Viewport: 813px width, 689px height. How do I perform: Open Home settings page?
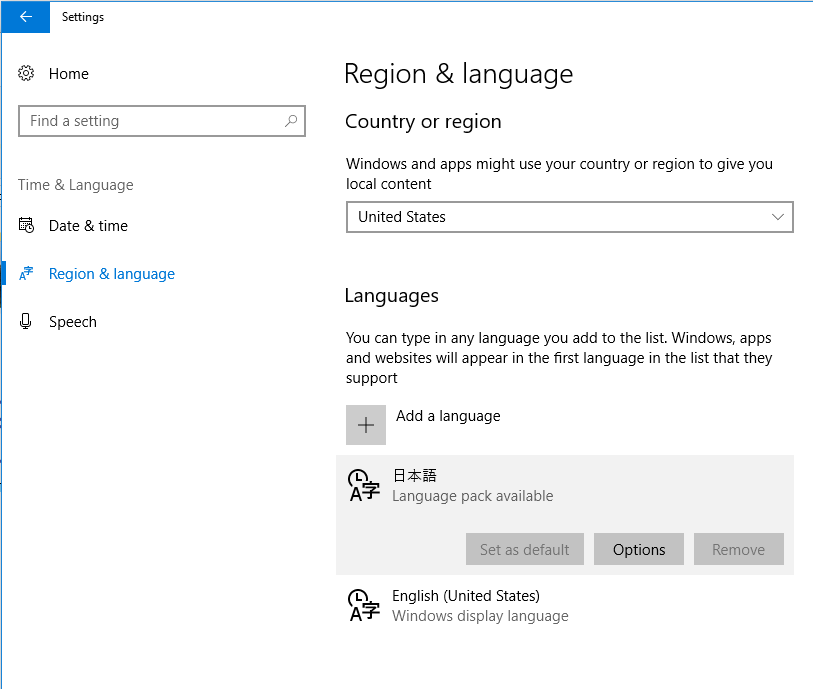[68, 74]
